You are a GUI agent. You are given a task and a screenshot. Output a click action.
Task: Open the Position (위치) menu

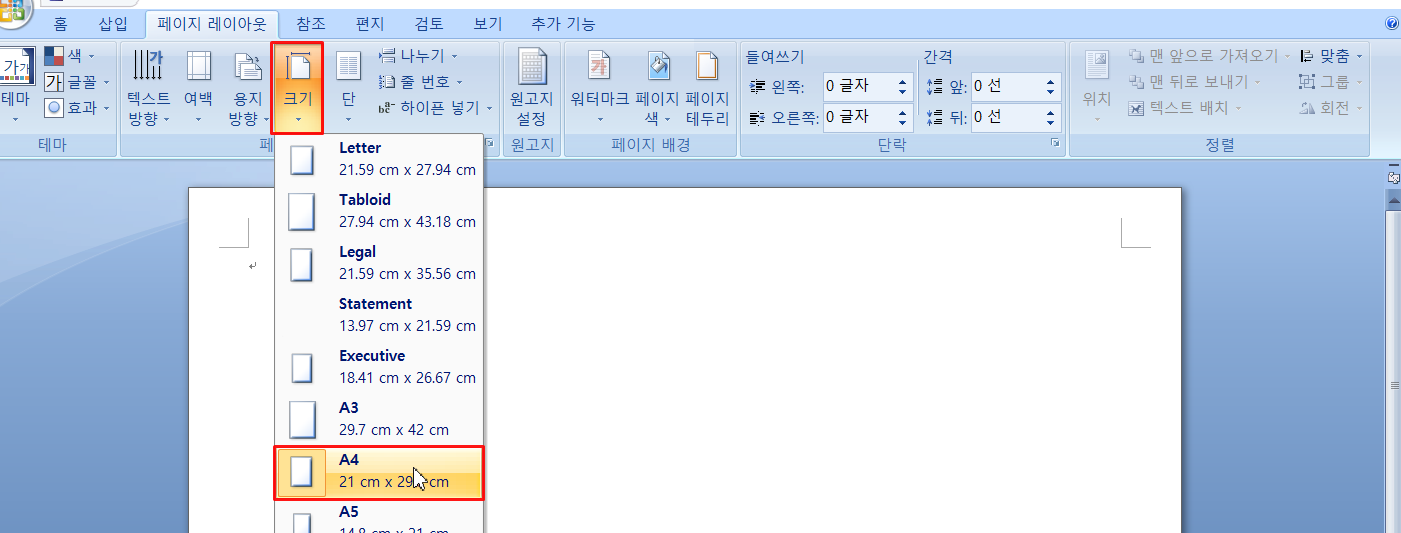click(x=1097, y=88)
